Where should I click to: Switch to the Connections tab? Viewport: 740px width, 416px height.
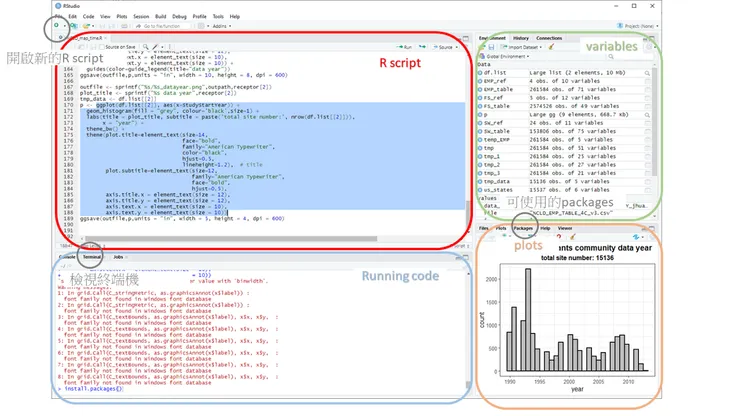549,38
